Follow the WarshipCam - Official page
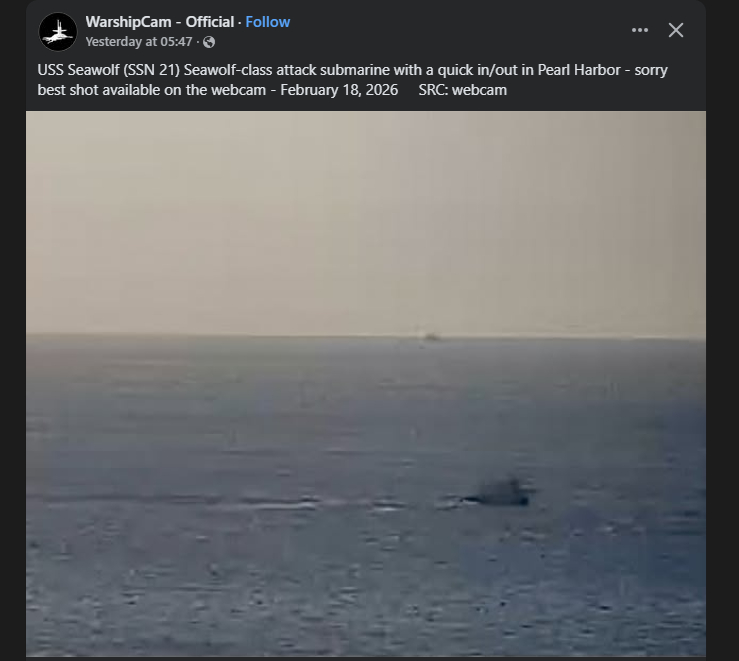Viewport: 739px width, 661px height. (x=268, y=22)
